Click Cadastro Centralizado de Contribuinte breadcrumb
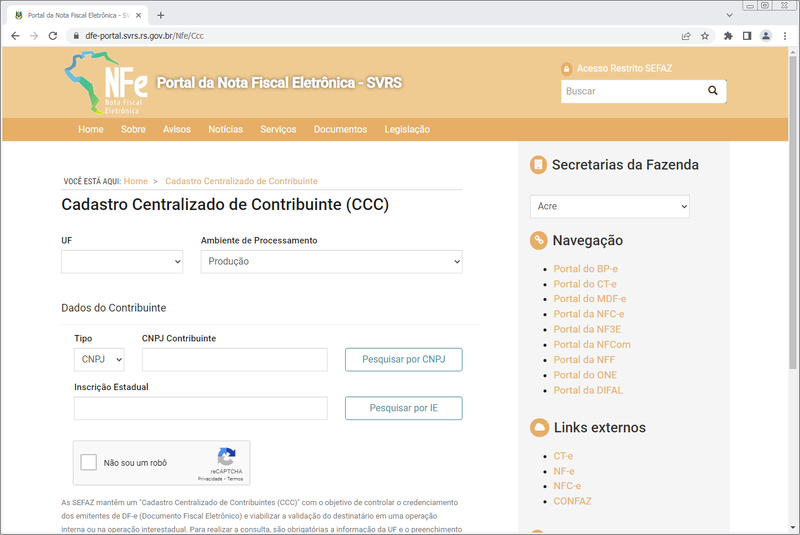The image size is (800, 535). tap(241, 181)
